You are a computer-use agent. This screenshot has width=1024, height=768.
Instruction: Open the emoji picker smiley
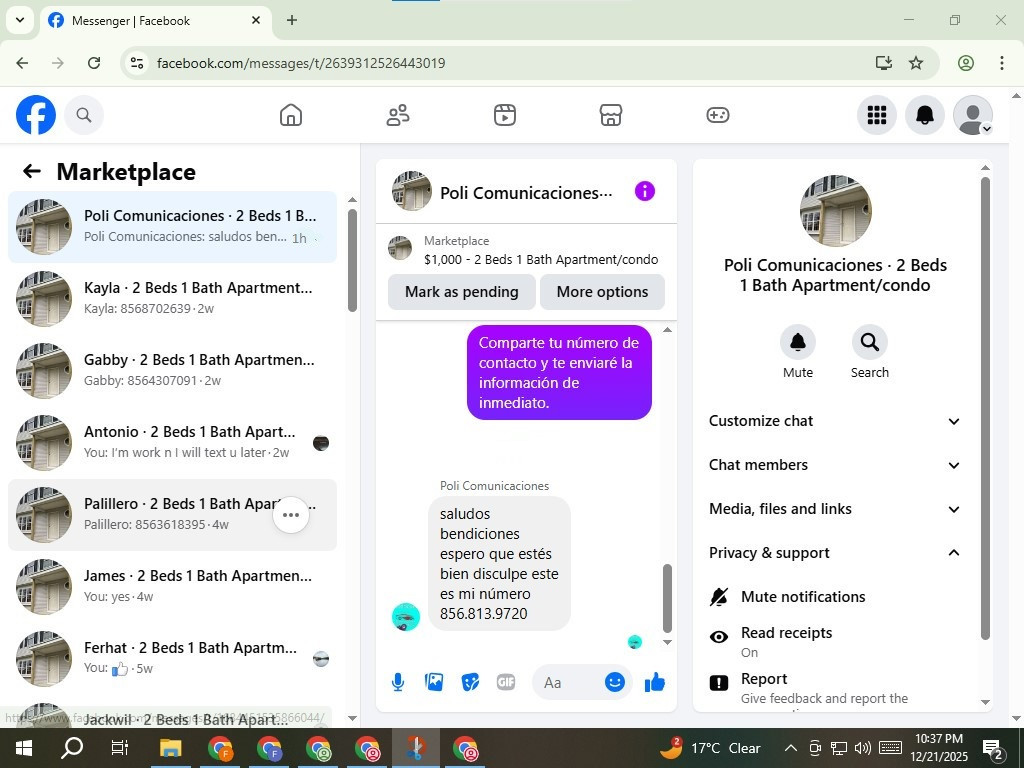click(615, 682)
